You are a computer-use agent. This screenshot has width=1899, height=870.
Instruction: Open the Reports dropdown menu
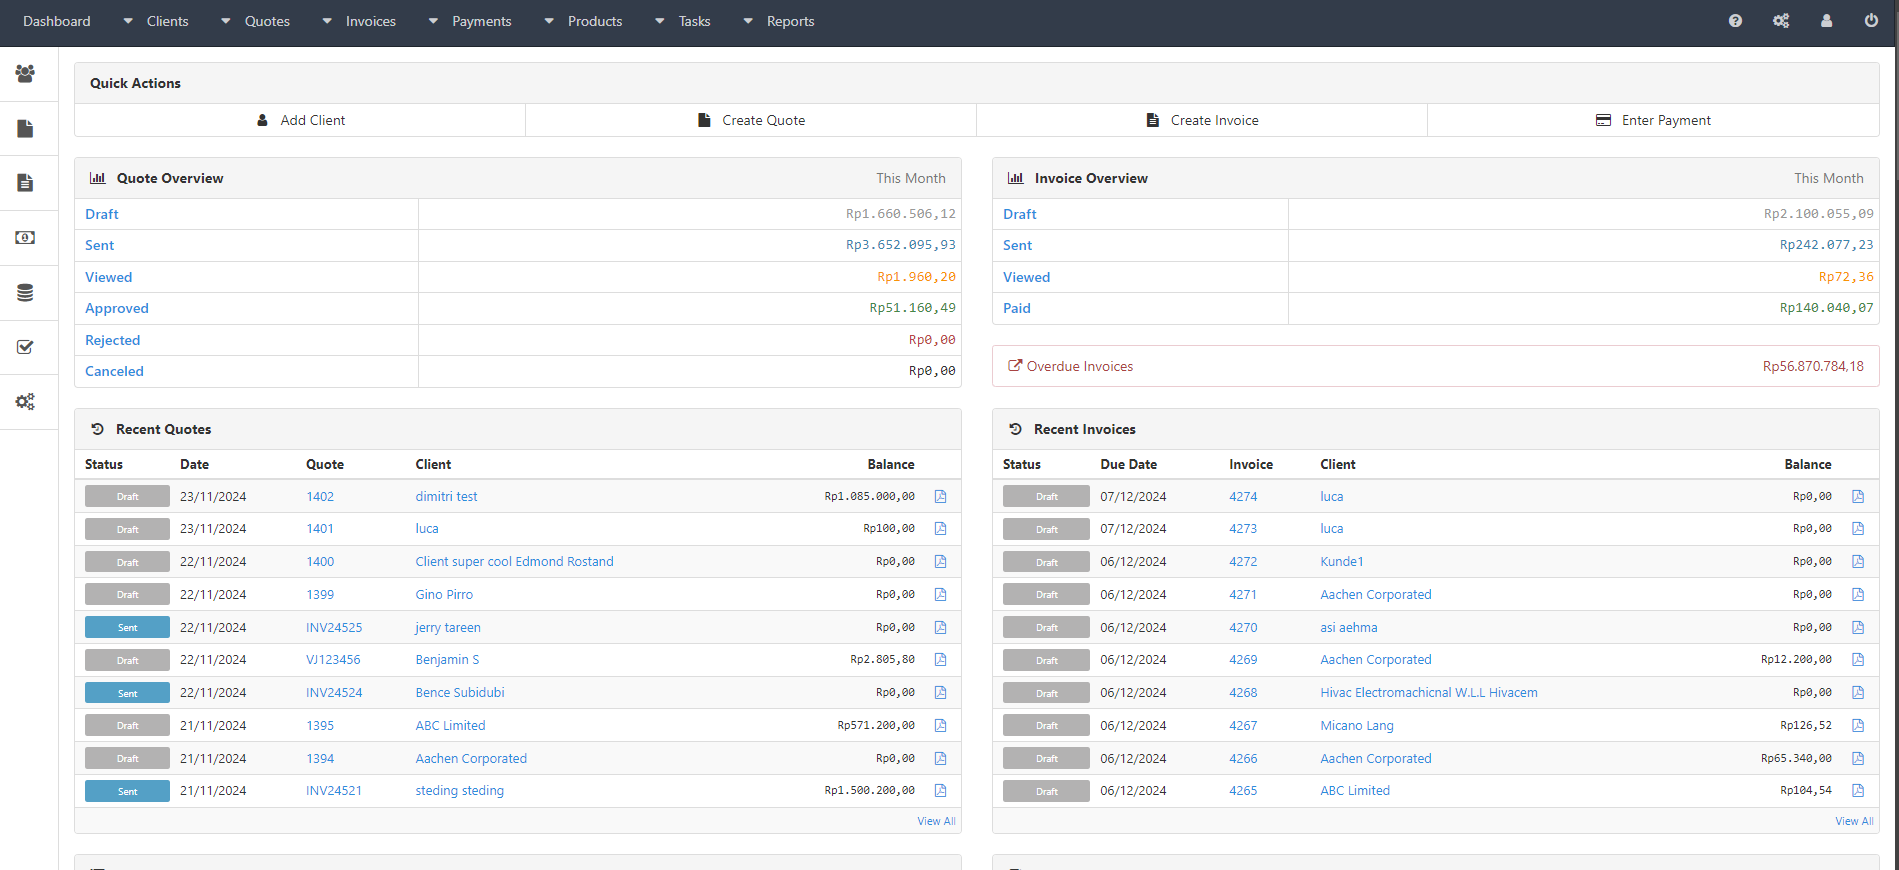[789, 21]
